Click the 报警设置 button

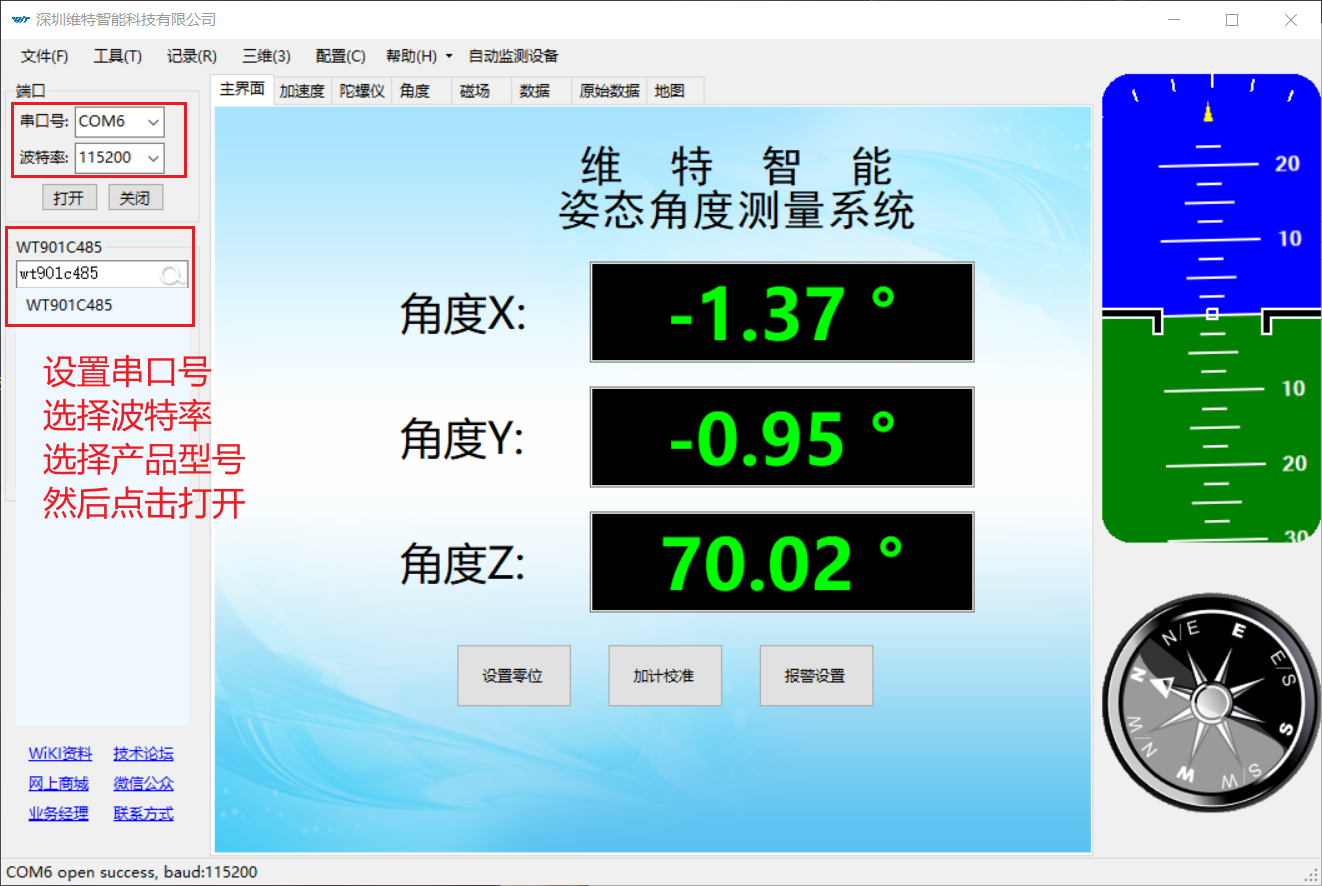(816, 676)
